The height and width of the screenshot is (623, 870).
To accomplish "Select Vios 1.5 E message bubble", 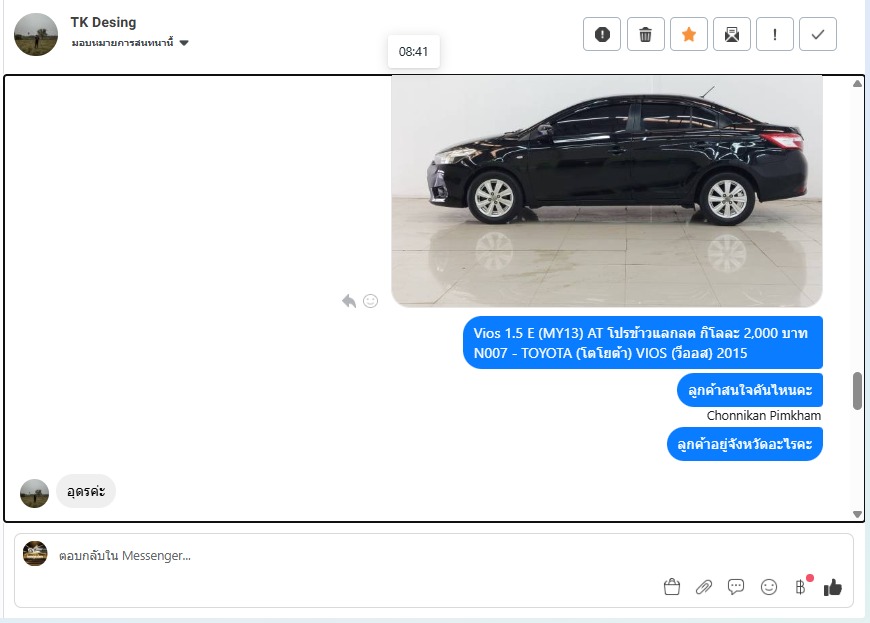I will [x=643, y=343].
